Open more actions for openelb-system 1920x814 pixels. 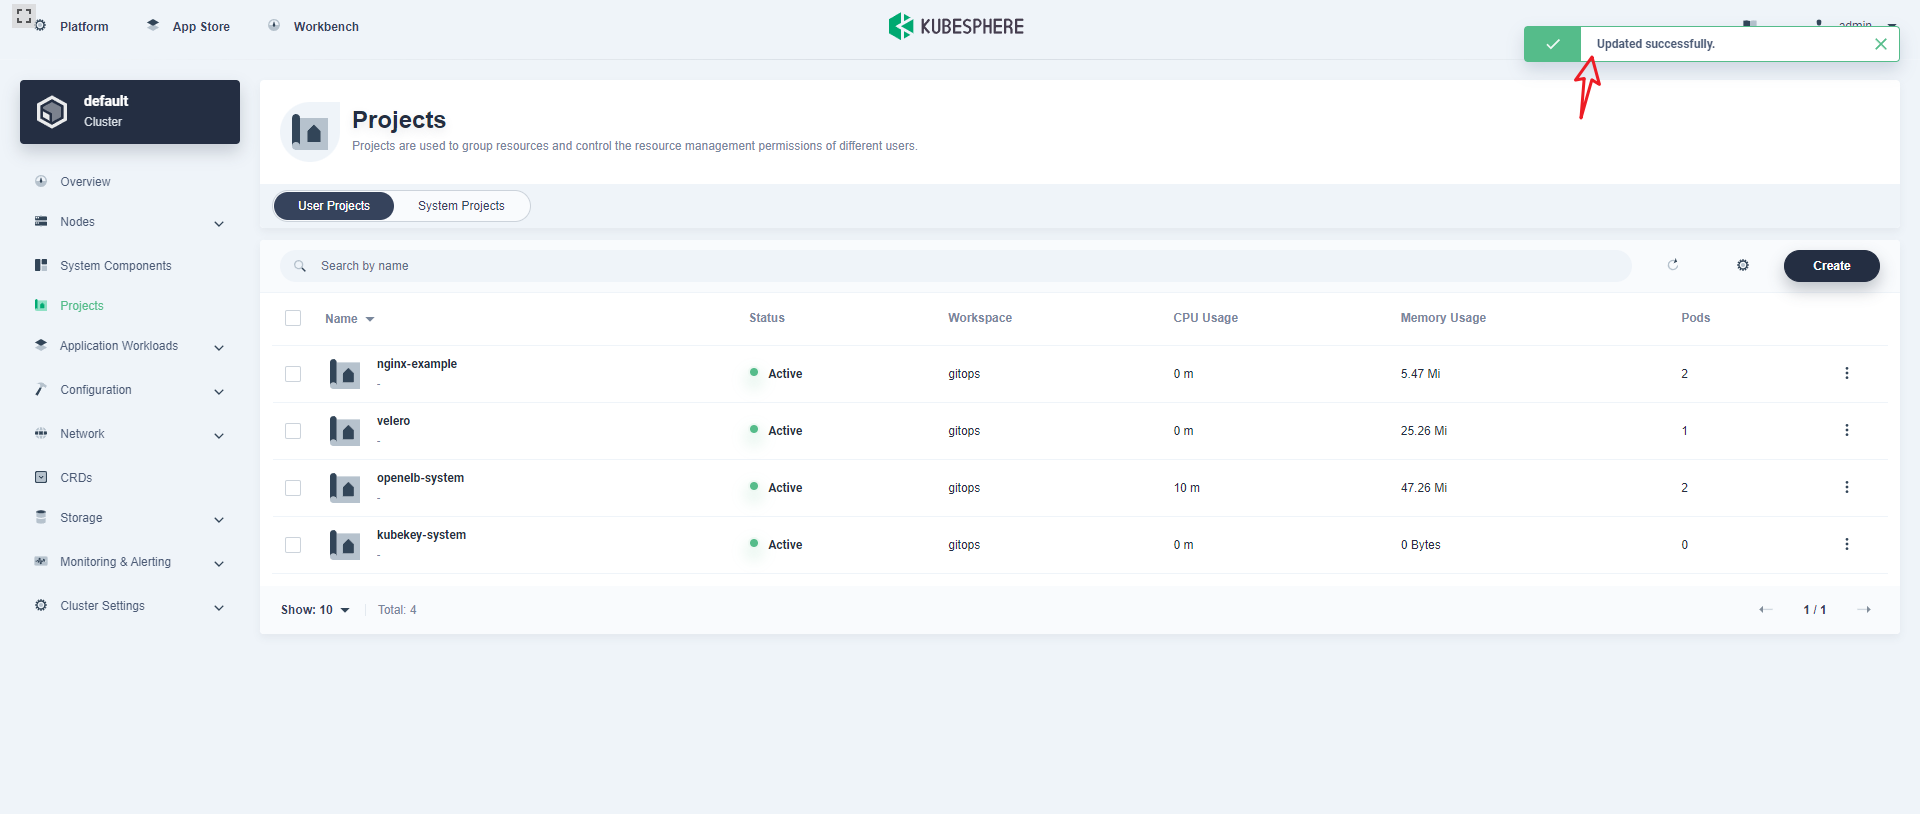[x=1846, y=487]
